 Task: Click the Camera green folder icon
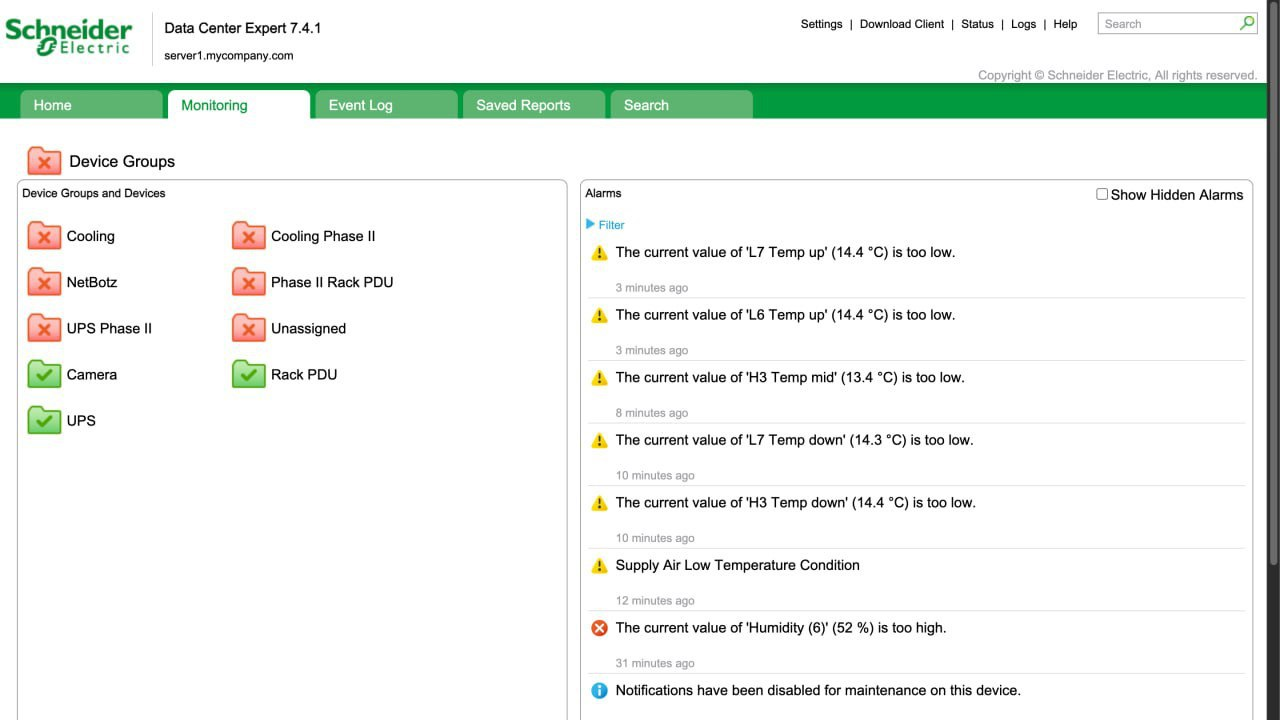pos(44,374)
